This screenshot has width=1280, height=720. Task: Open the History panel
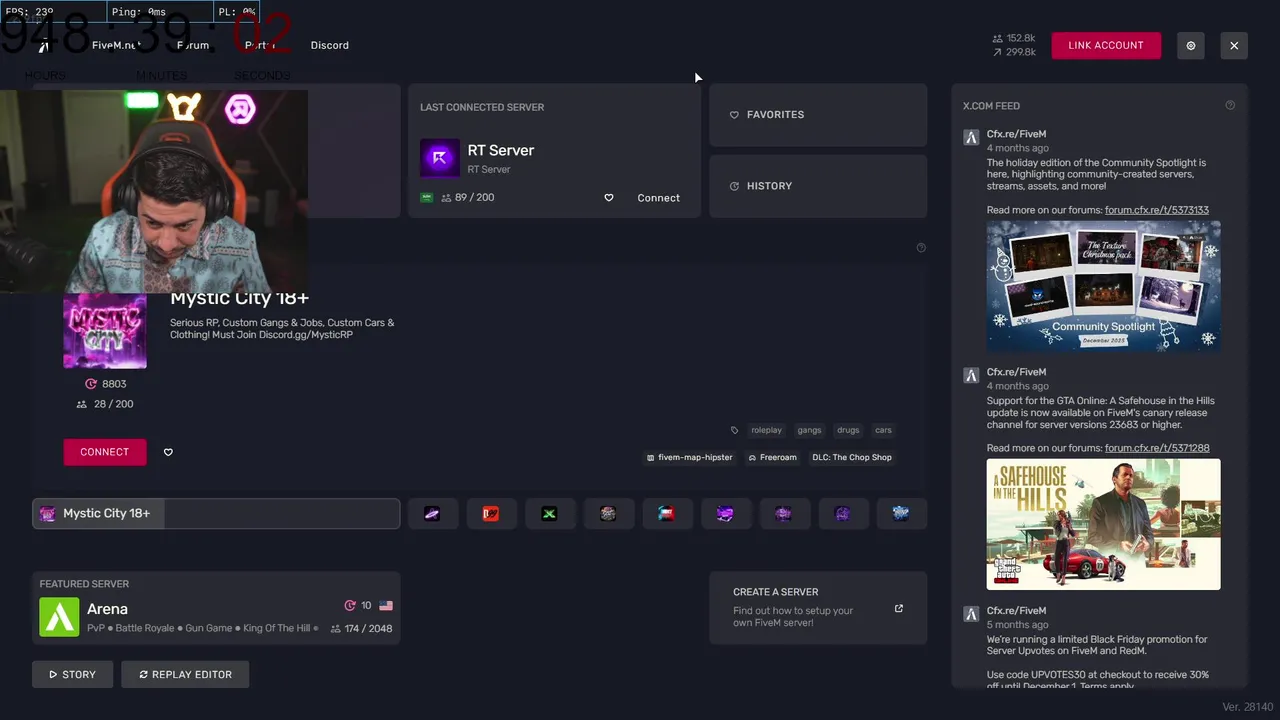(x=818, y=186)
